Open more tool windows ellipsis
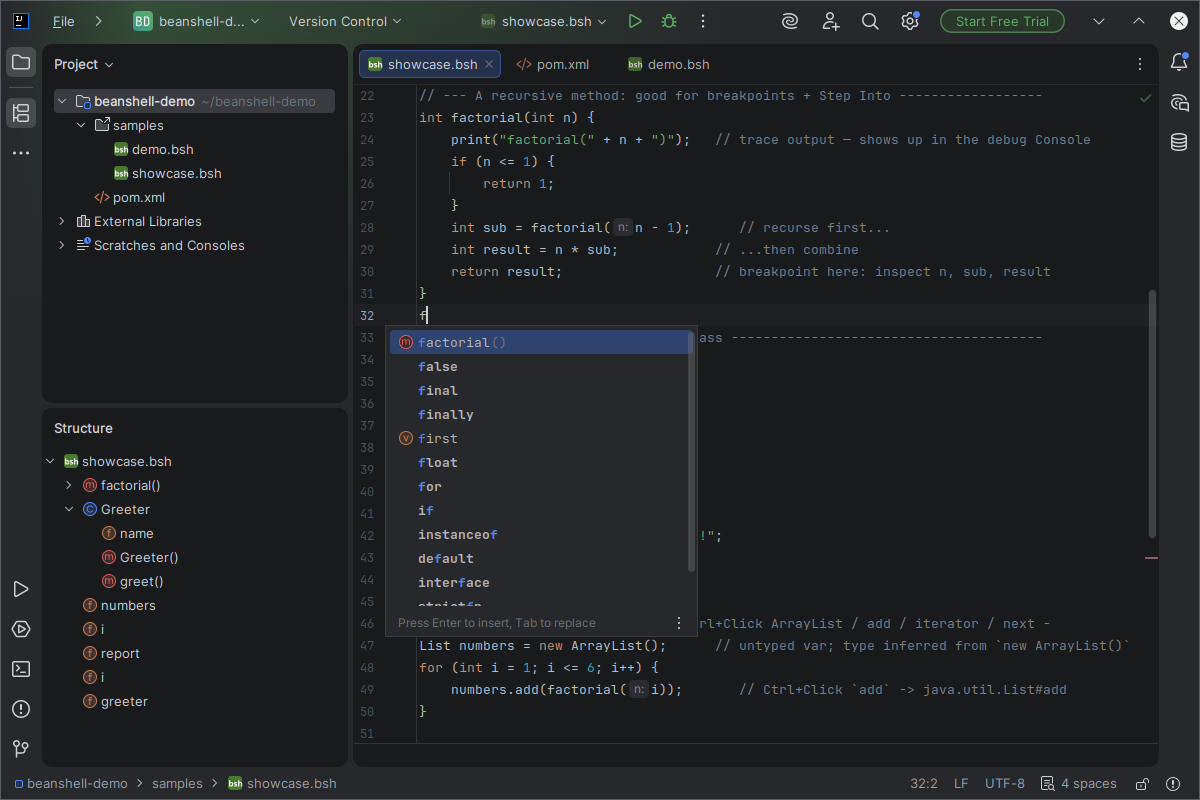 pyautogui.click(x=20, y=153)
